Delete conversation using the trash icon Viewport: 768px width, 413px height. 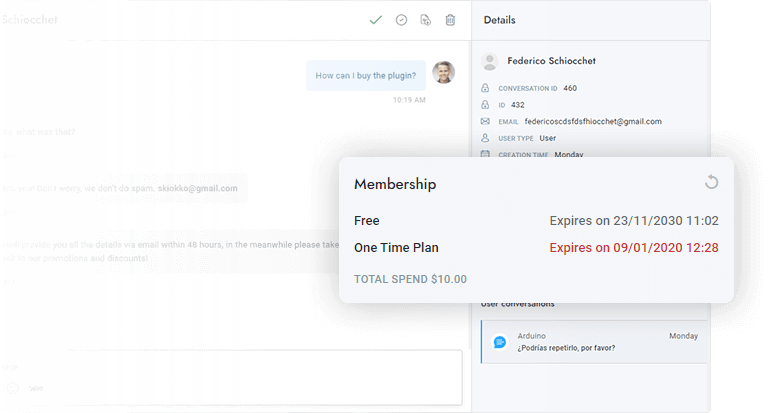[450, 20]
